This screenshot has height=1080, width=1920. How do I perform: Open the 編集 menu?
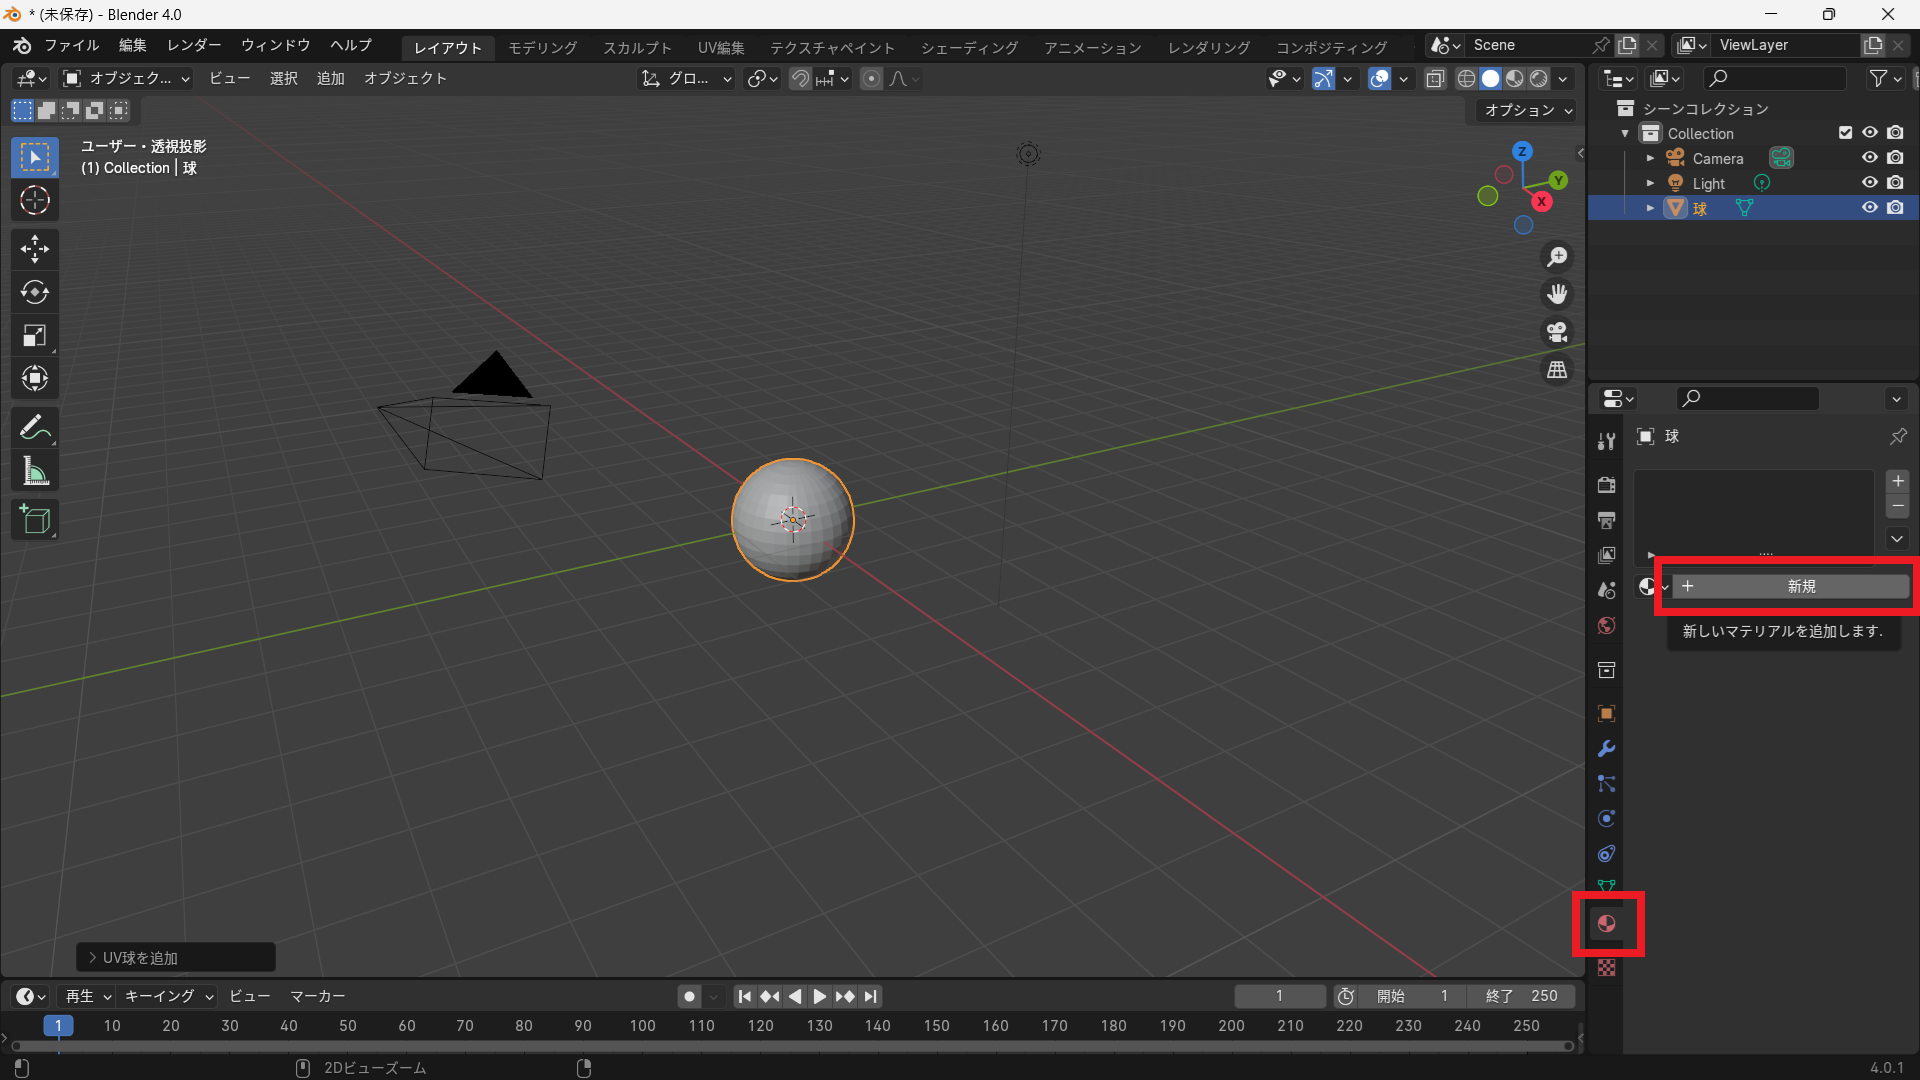coord(132,45)
